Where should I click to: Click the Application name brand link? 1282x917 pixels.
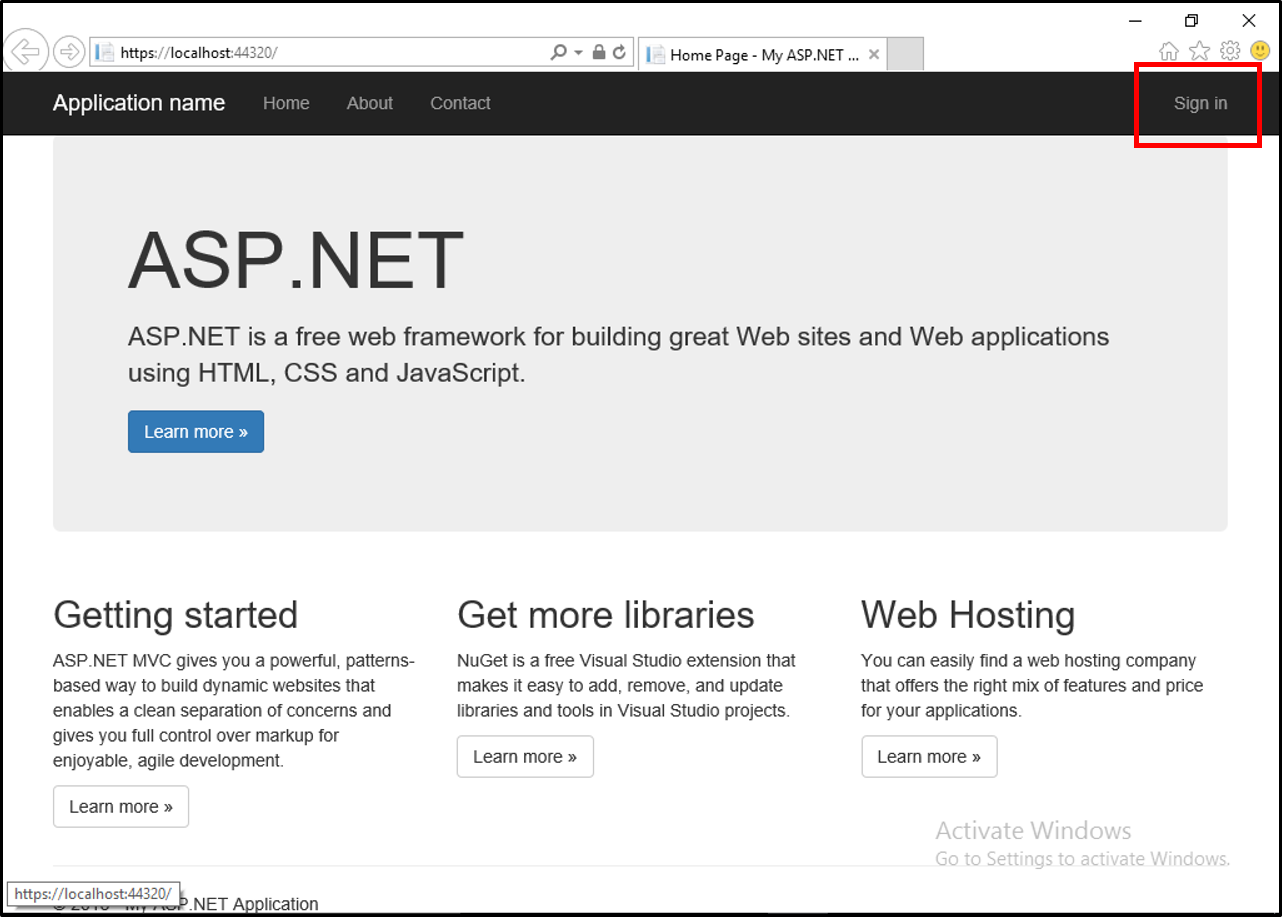tap(139, 103)
